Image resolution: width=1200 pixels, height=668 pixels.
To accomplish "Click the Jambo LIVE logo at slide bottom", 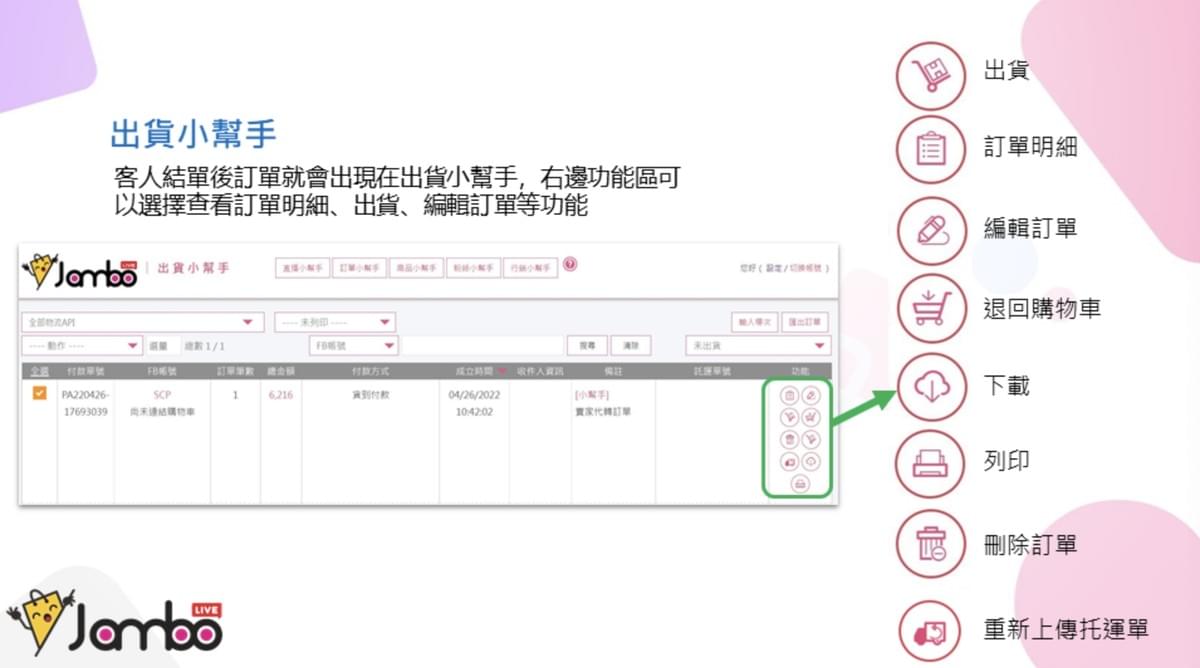I will tap(114, 621).
